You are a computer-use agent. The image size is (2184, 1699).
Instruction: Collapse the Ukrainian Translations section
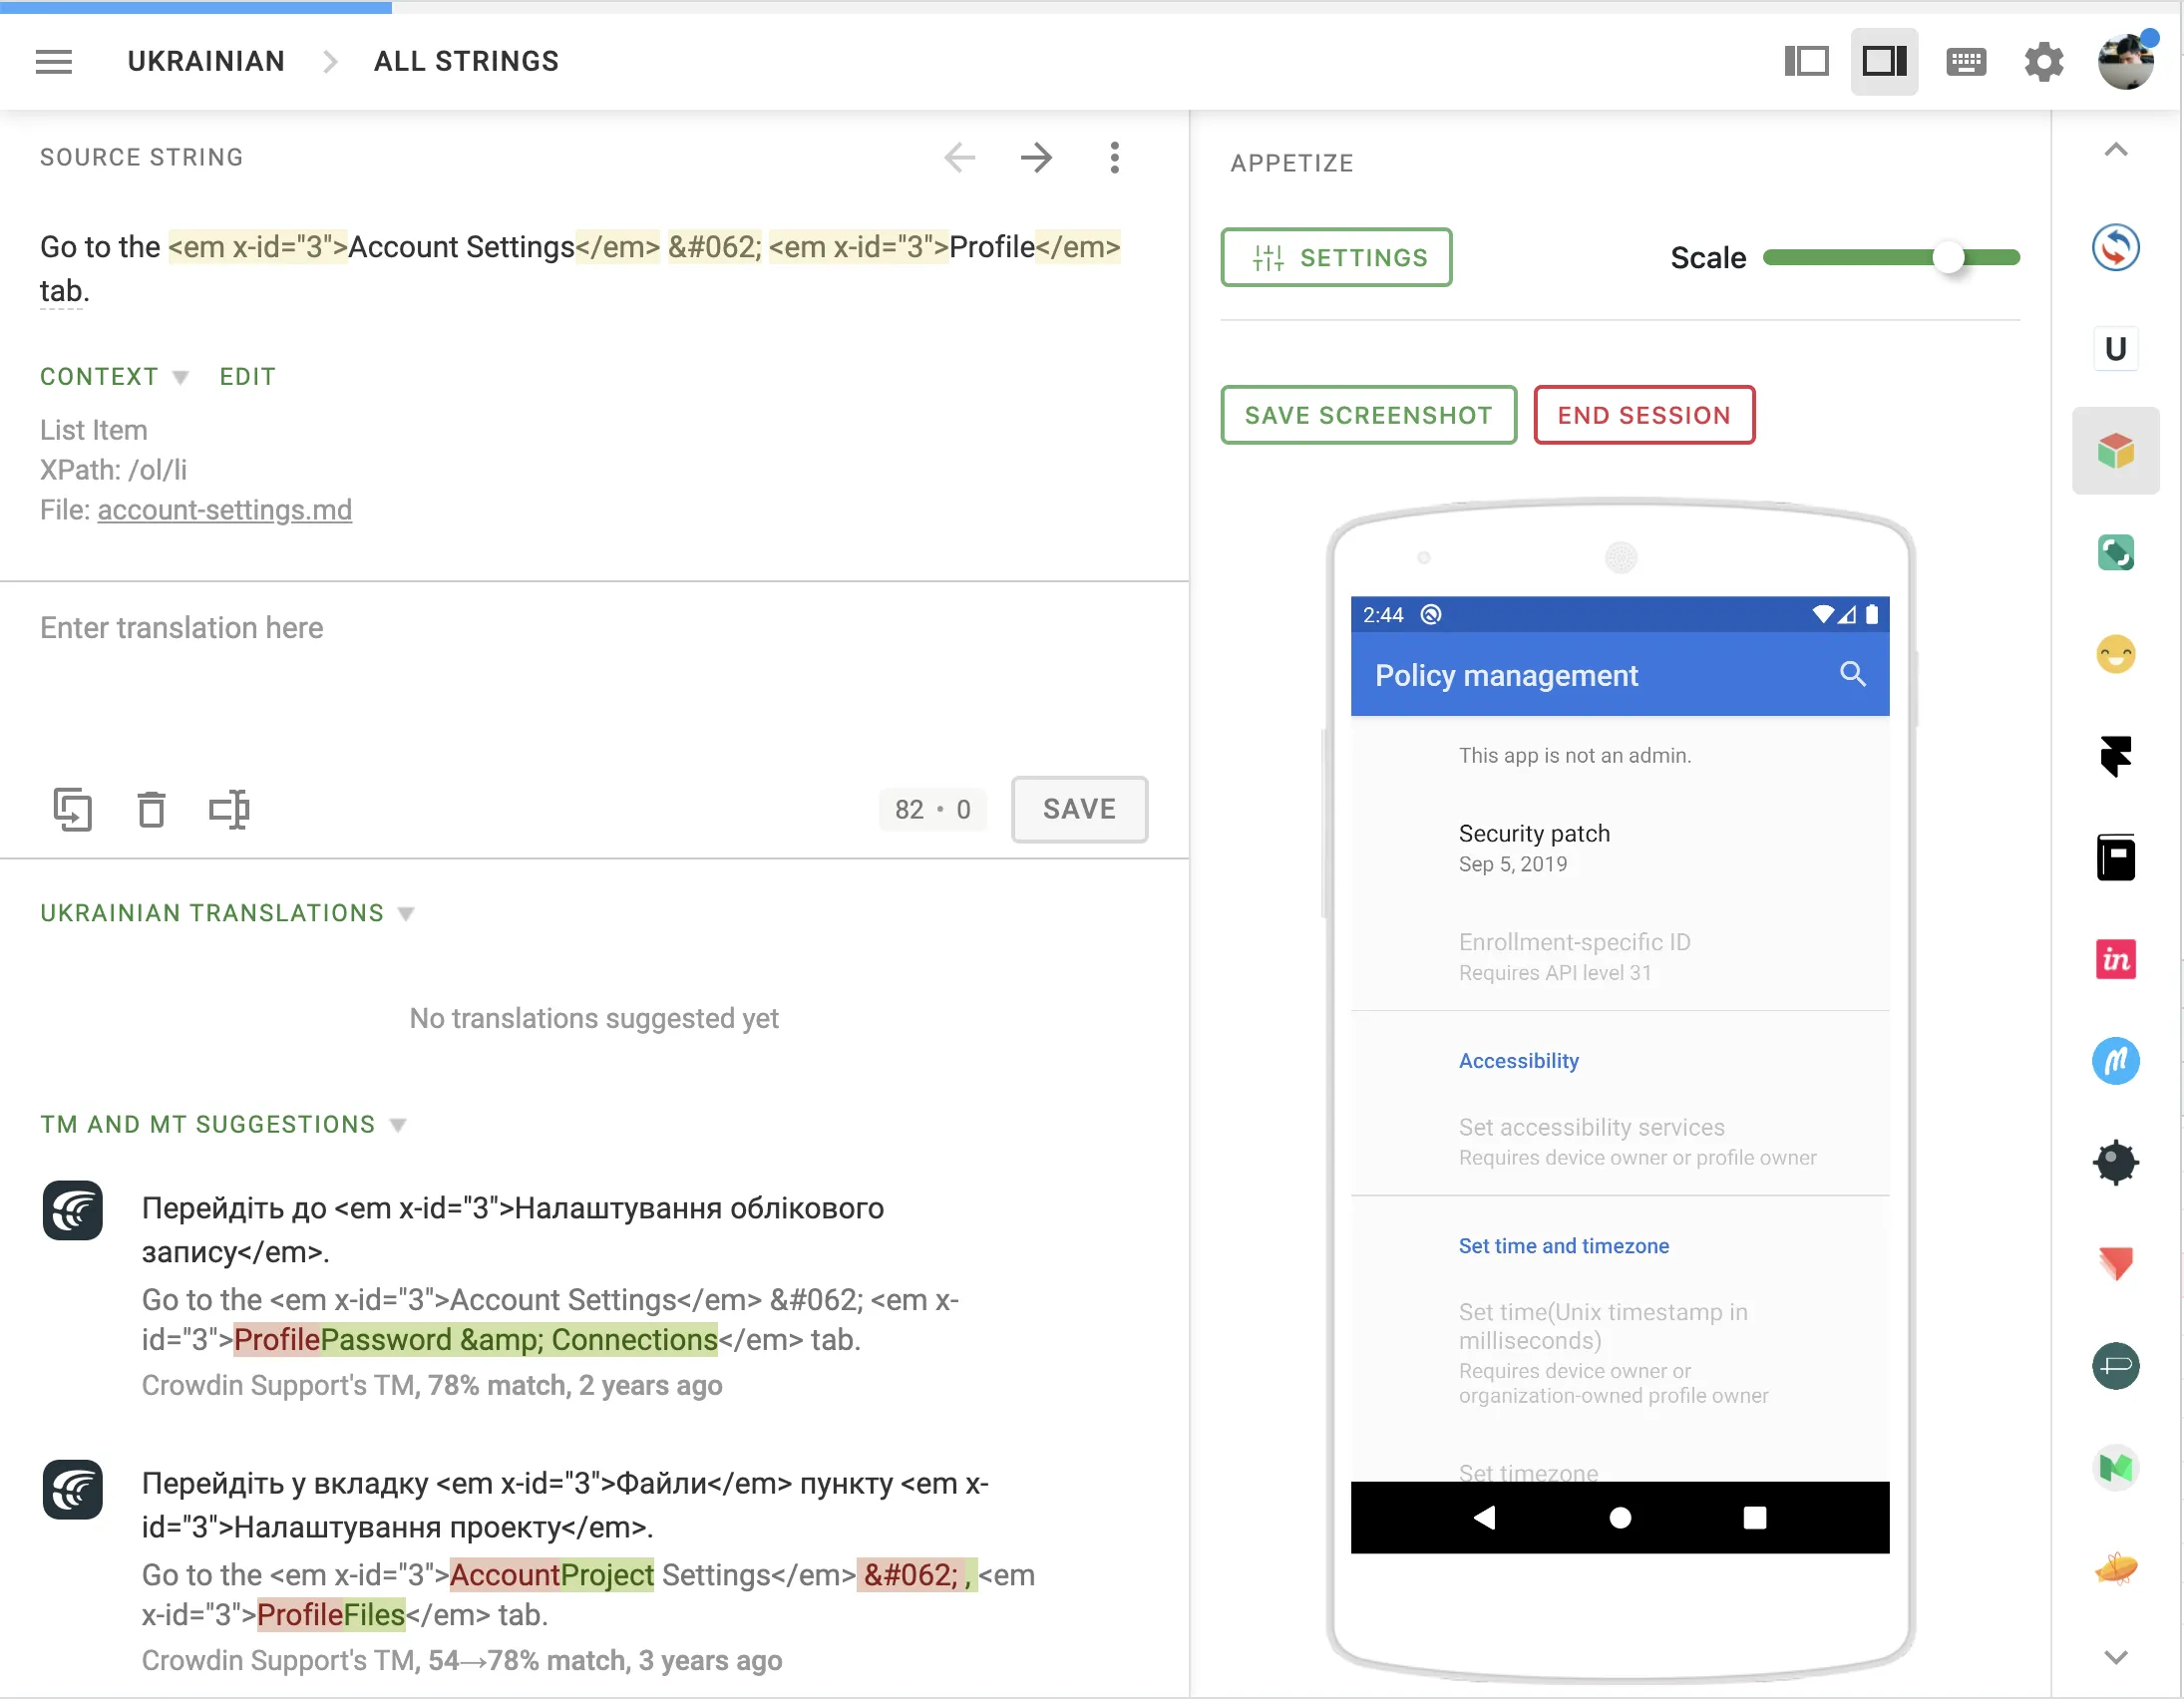coord(405,914)
